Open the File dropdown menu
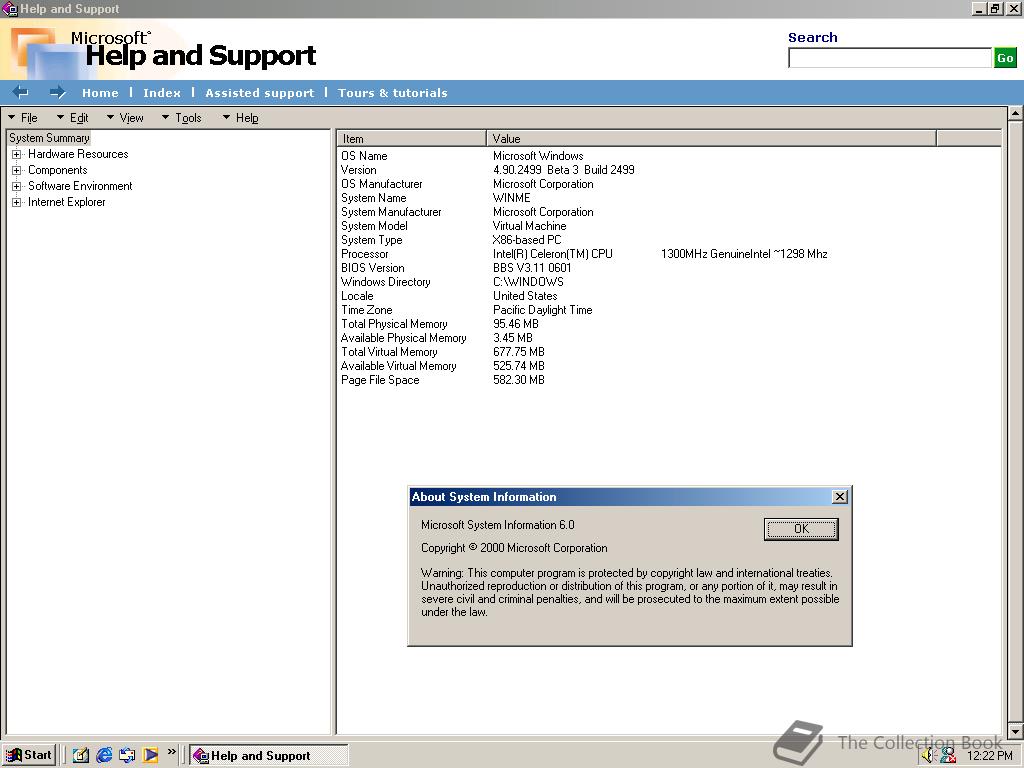The image size is (1024, 768). tap(23, 118)
